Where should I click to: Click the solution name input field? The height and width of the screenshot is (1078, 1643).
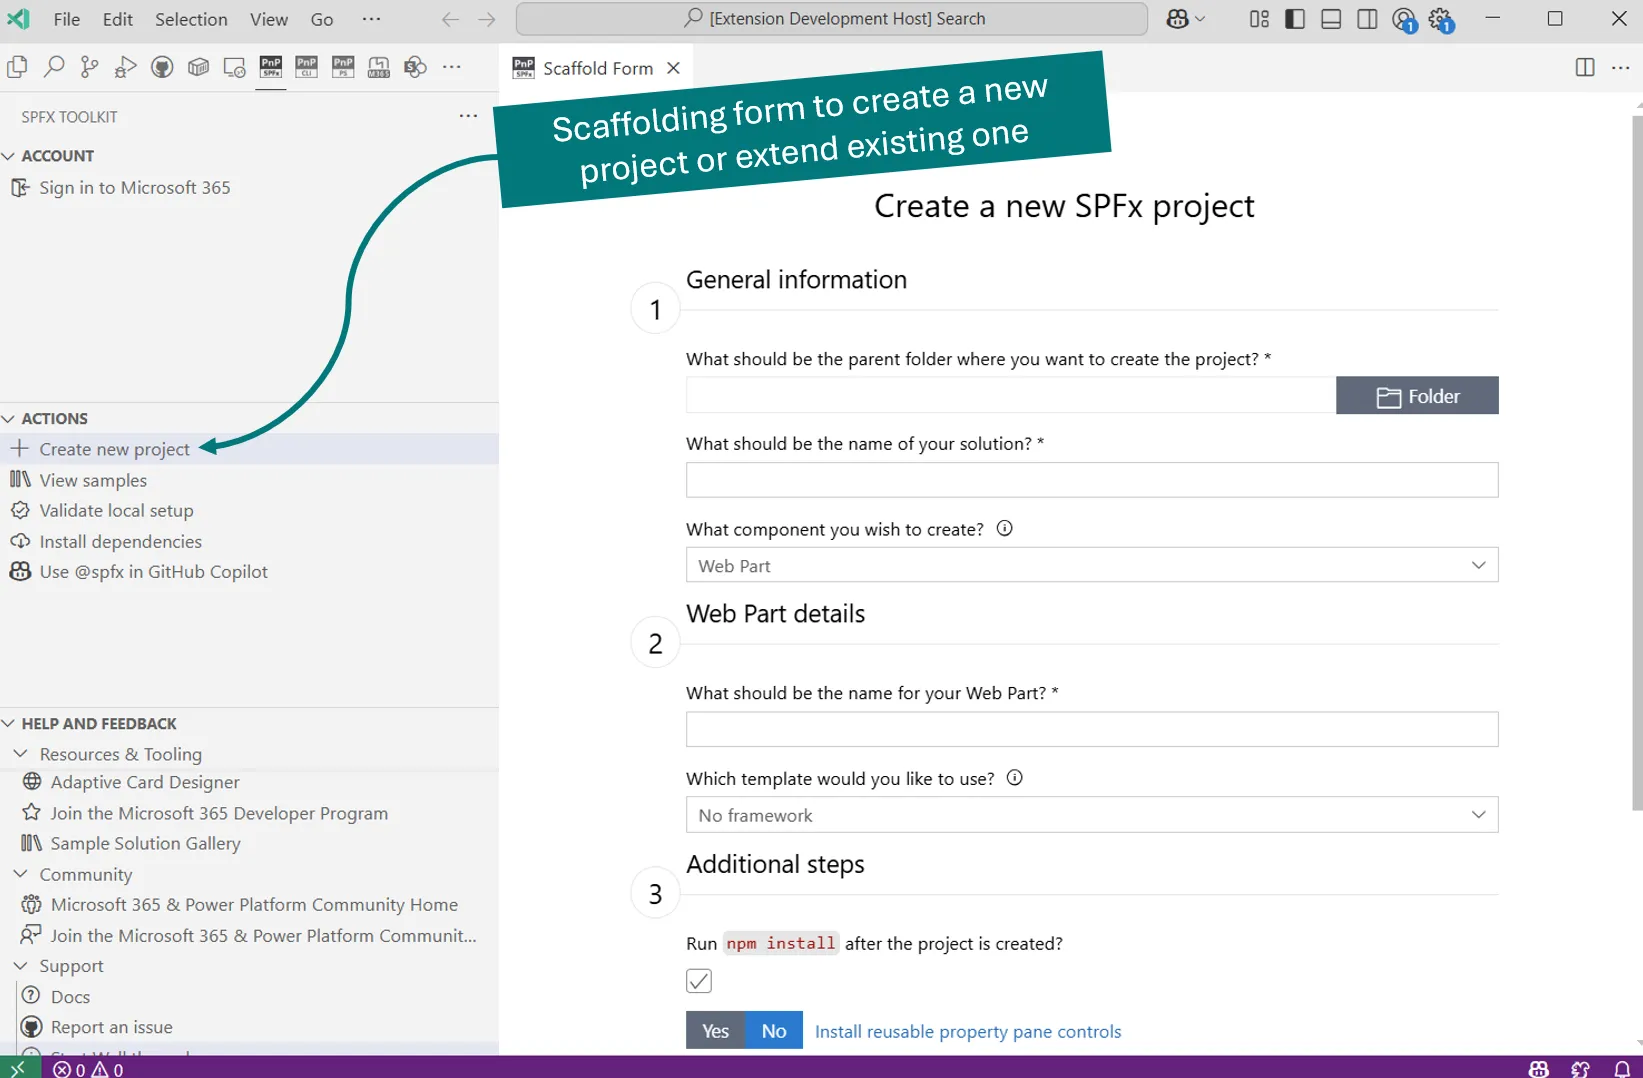tap(1092, 480)
